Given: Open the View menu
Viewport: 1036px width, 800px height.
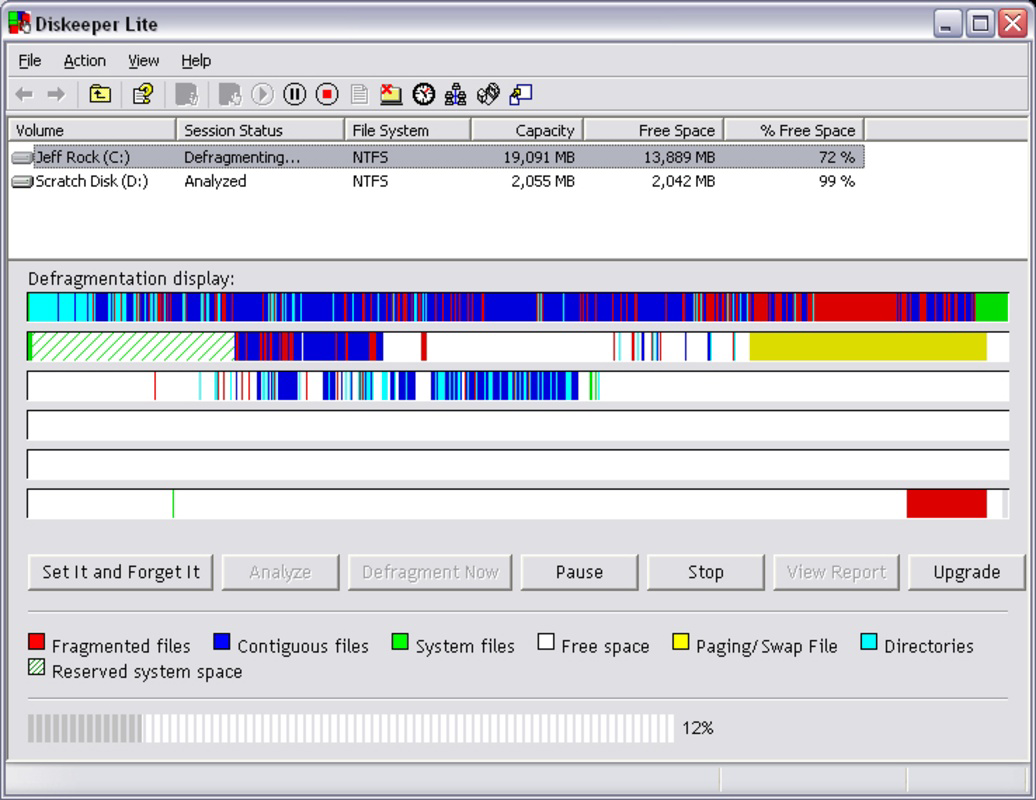Looking at the screenshot, I should (143, 60).
